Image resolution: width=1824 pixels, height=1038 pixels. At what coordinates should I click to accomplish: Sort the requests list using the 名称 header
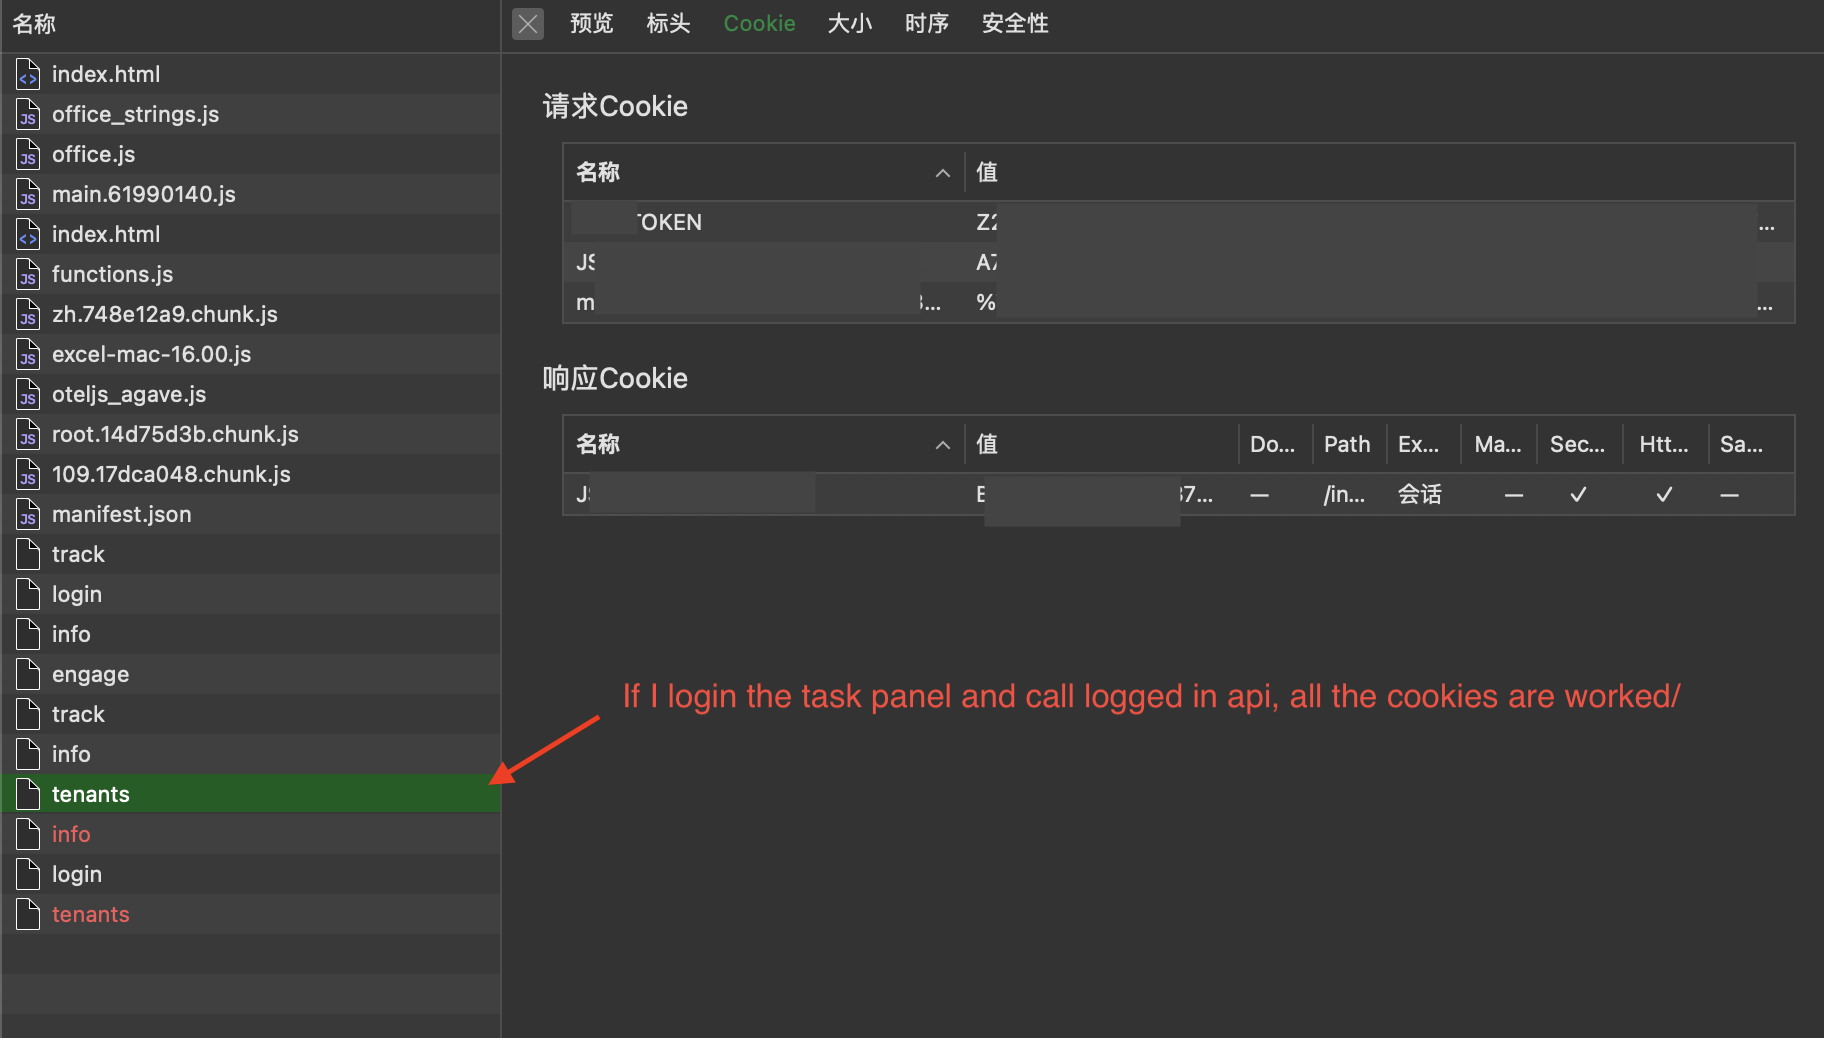pyautogui.click(x=34, y=23)
